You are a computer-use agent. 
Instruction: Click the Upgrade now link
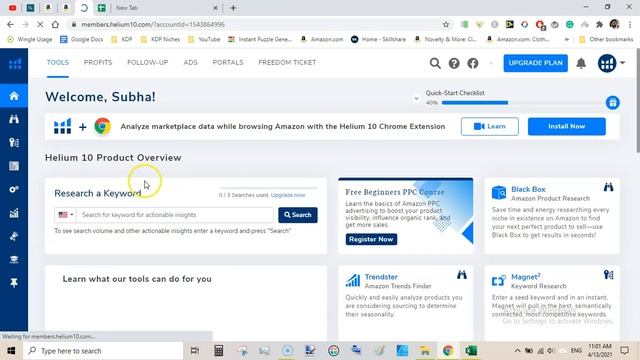(x=288, y=195)
